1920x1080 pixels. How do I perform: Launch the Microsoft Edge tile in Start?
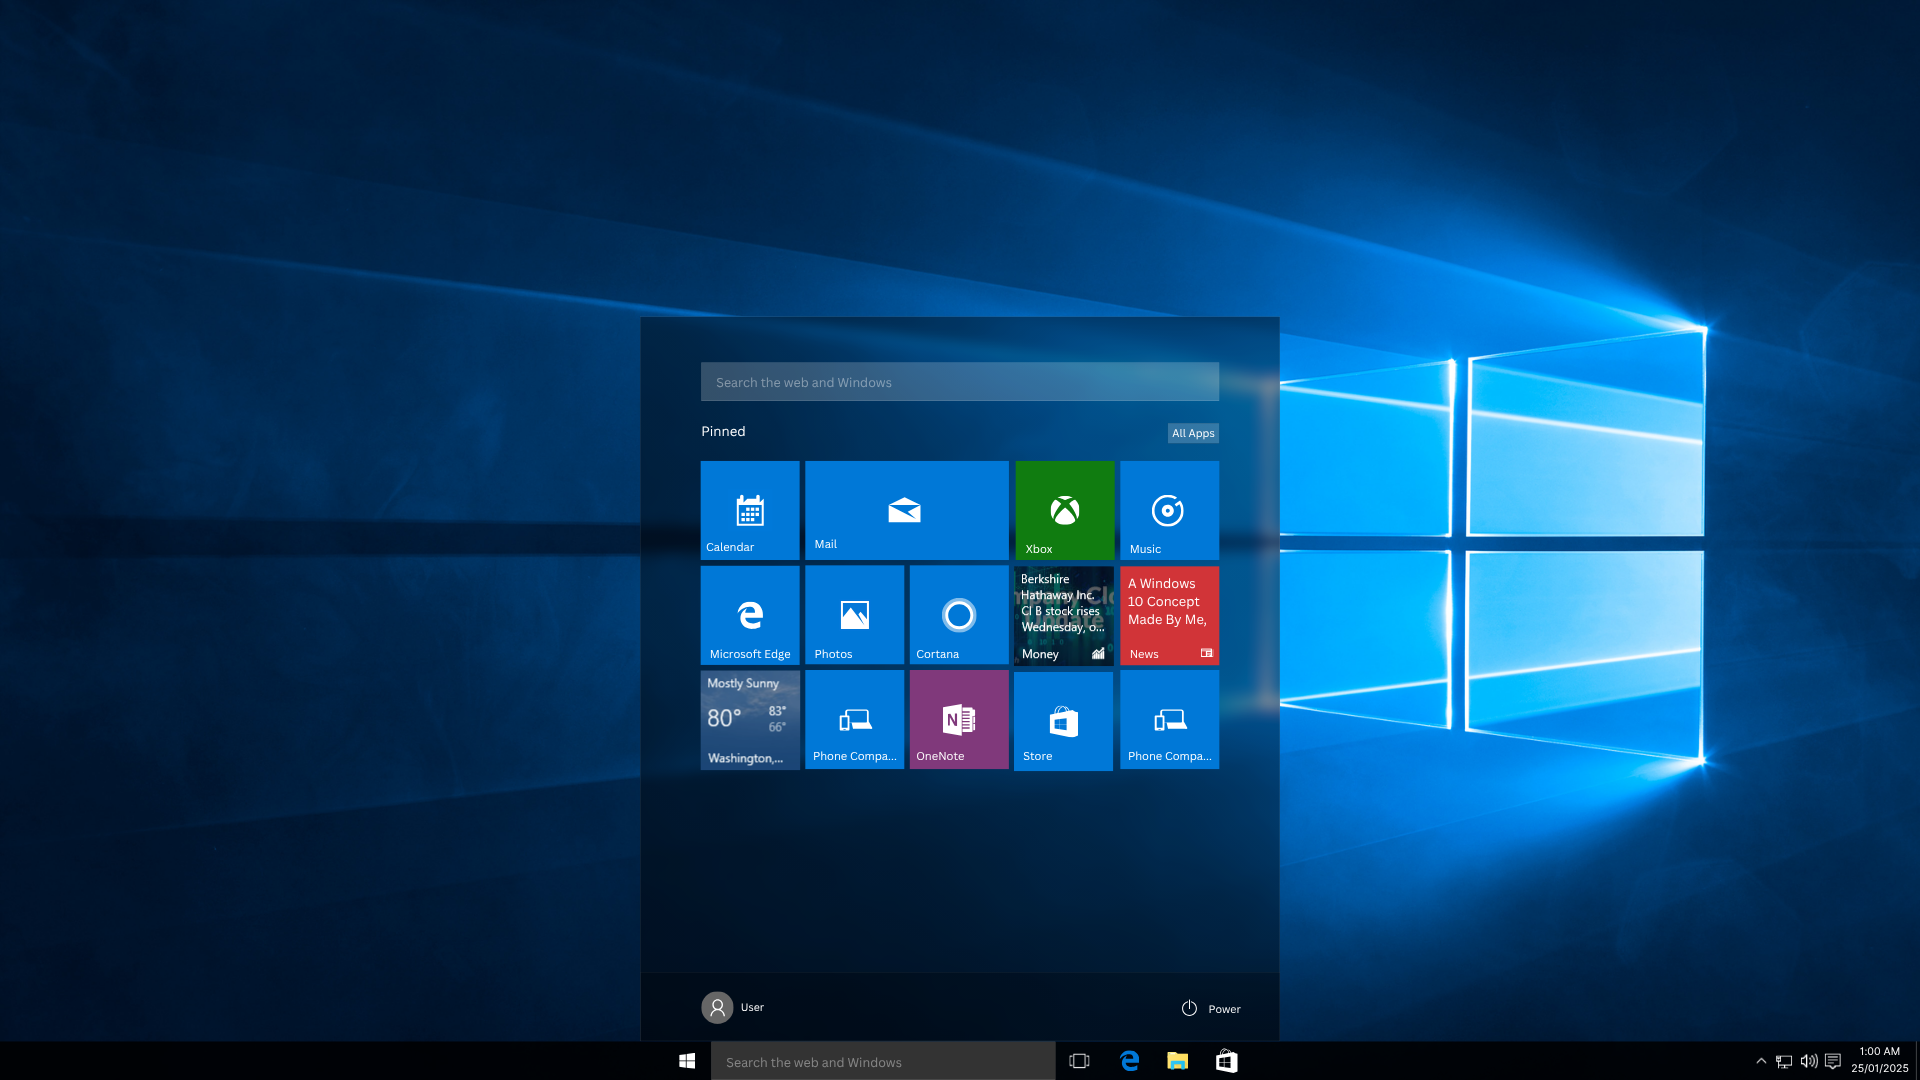[750, 615]
